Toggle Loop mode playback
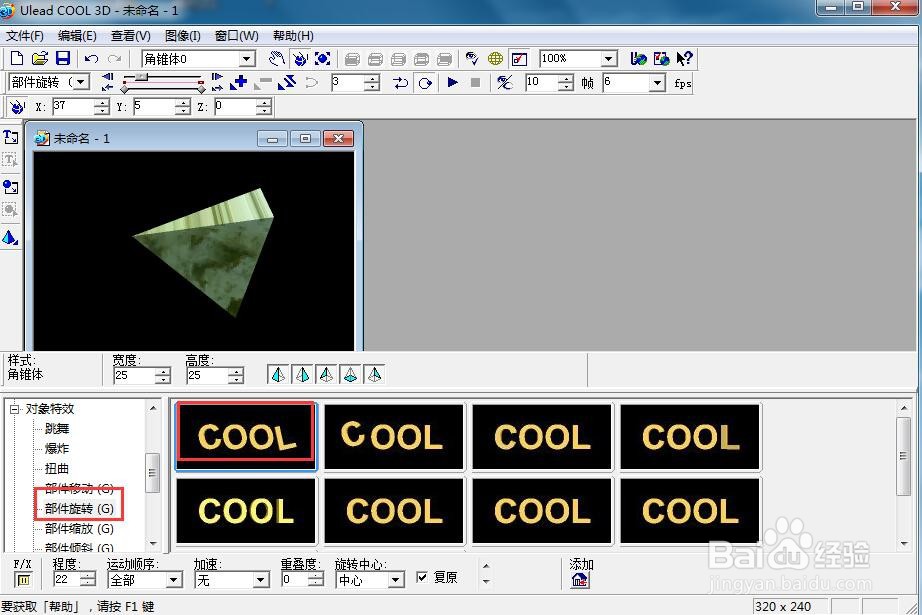Screen dimensions: 922x615 coord(425,82)
